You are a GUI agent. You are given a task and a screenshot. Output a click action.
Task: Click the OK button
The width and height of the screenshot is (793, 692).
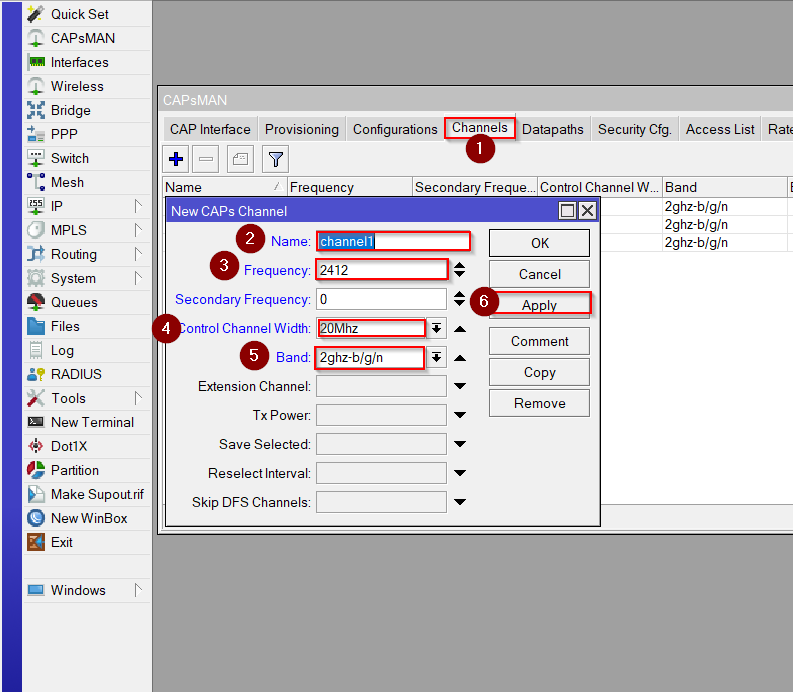pyautogui.click(x=539, y=243)
